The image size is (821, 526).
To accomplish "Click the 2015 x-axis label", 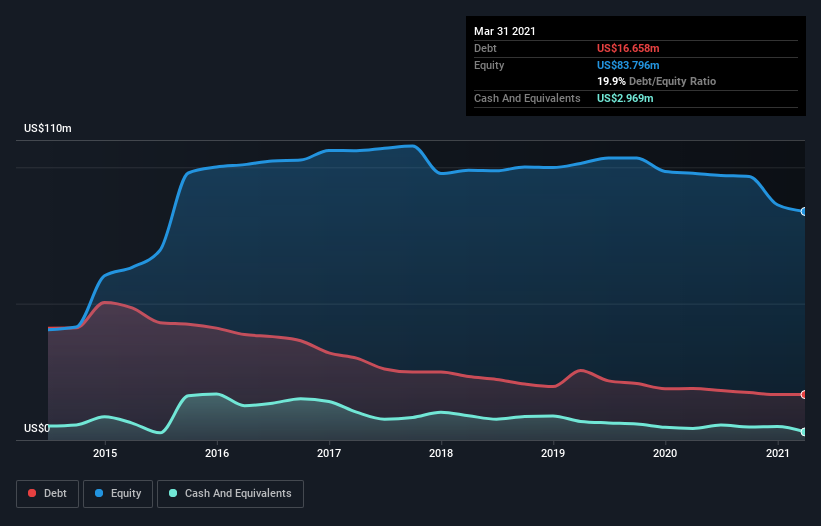I will 105,453.
